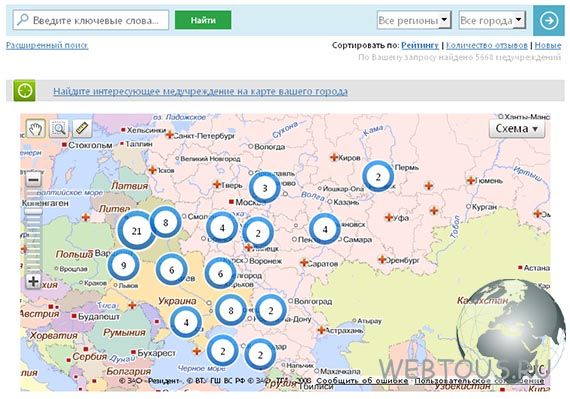
Task: Expand the Все города dropdown
Action: 492,20
